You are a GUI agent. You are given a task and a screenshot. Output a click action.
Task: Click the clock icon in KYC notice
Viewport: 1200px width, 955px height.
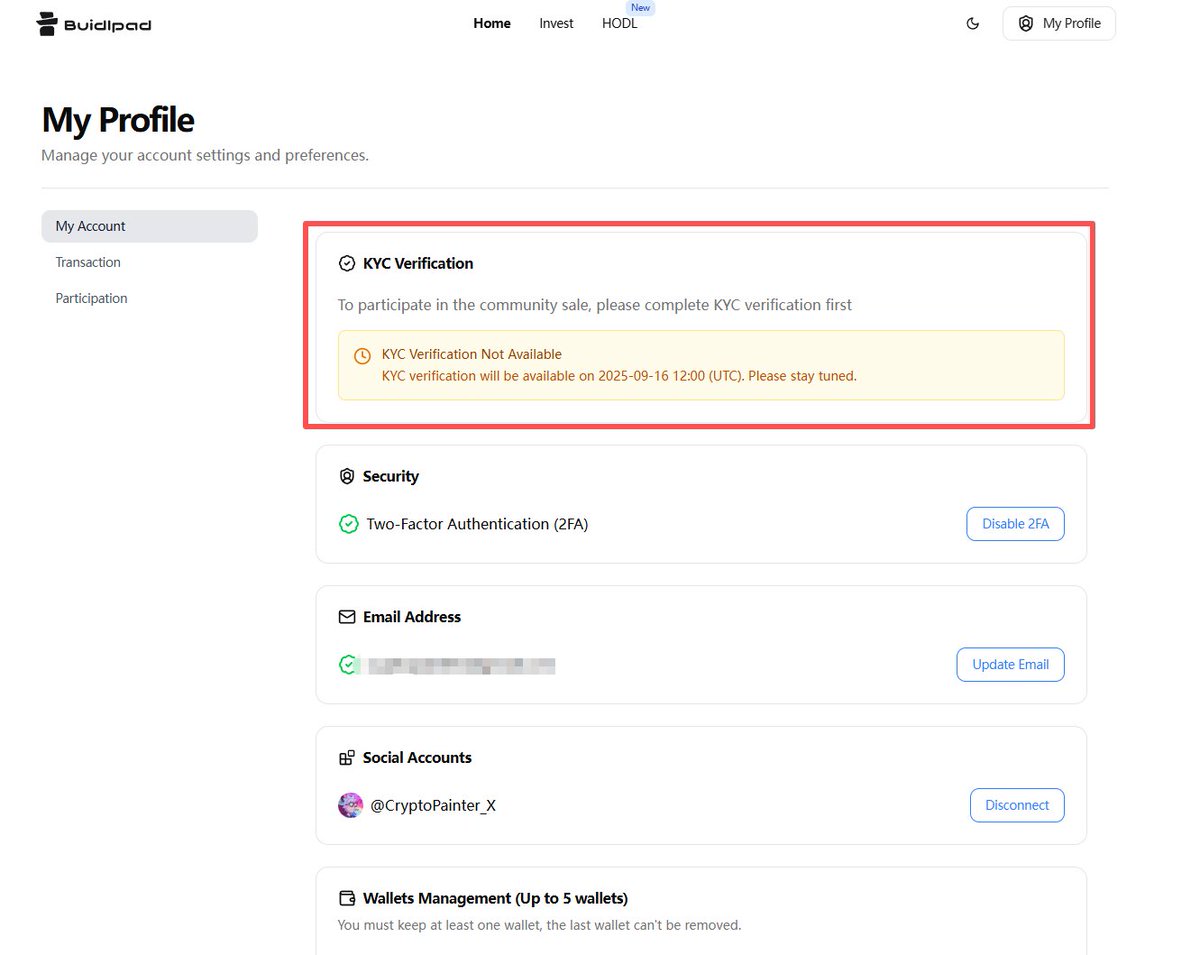coord(363,356)
